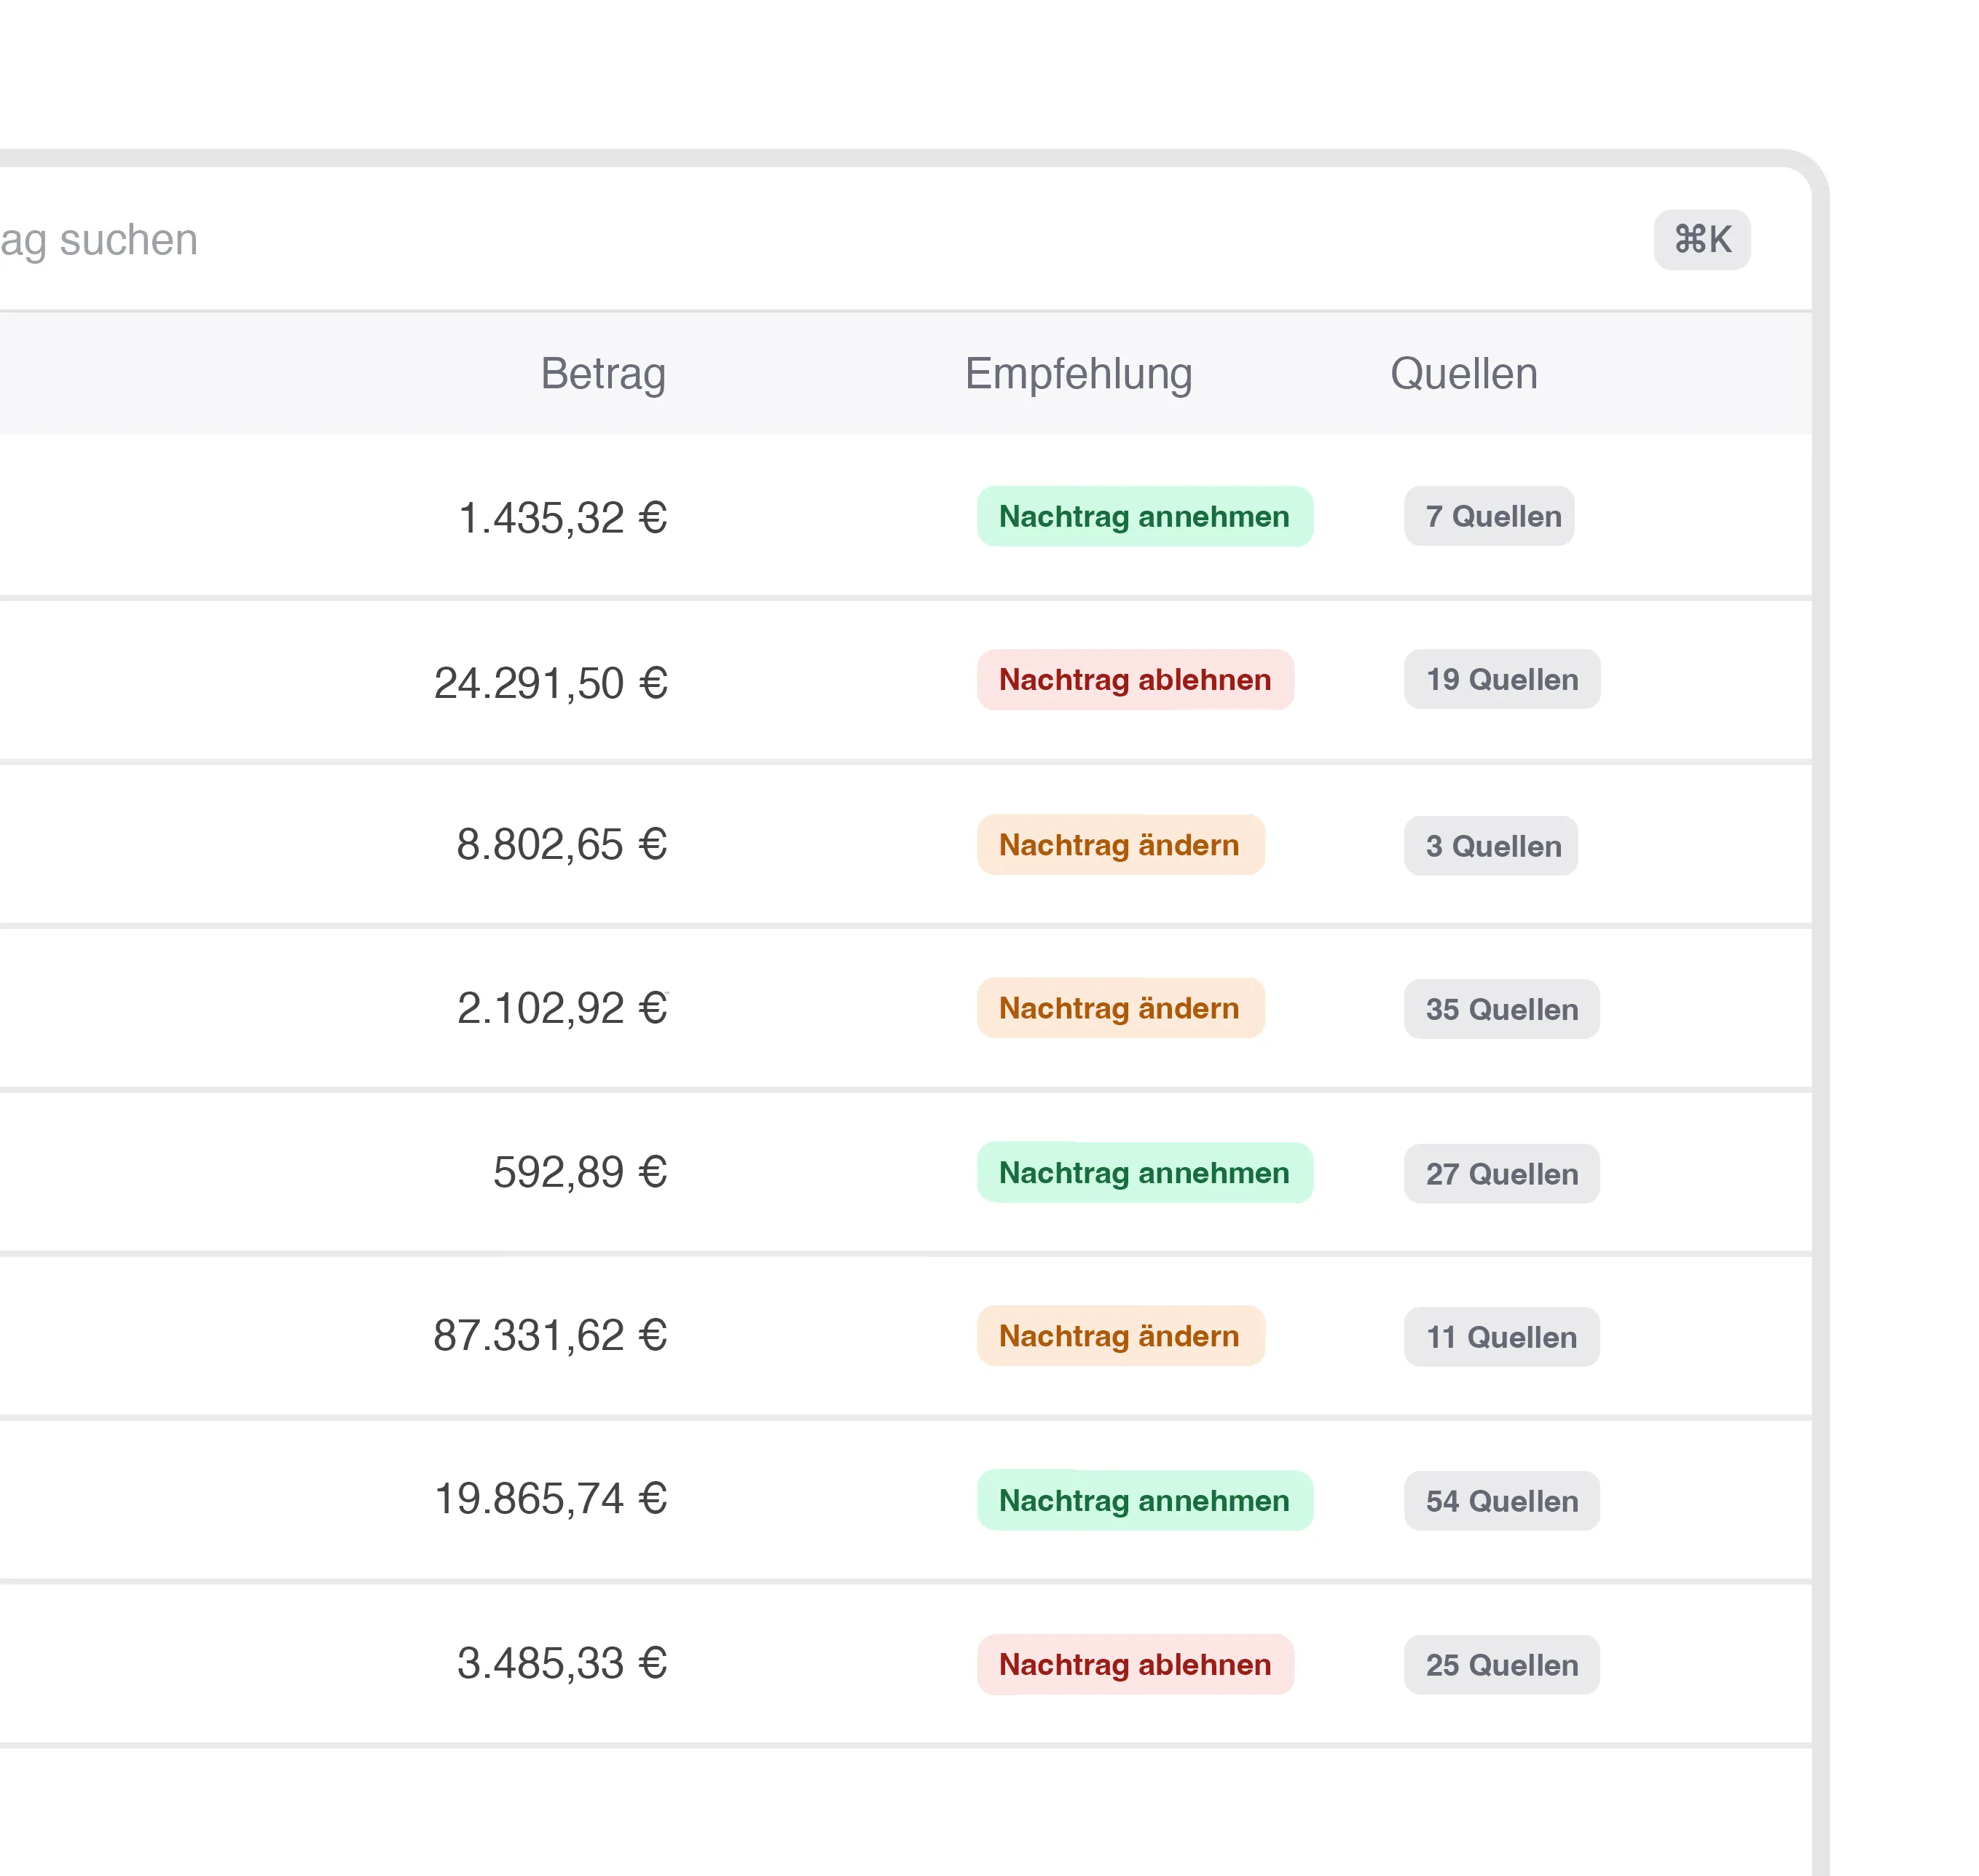This screenshot has width=1979, height=1876.
Task: Open the 25 Quellen badge
Action: click(x=1501, y=1665)
